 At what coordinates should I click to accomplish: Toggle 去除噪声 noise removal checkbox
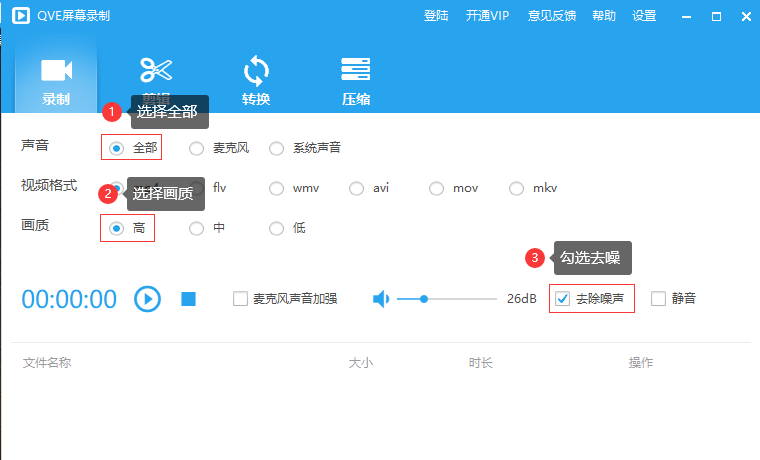tap(562, 299)
